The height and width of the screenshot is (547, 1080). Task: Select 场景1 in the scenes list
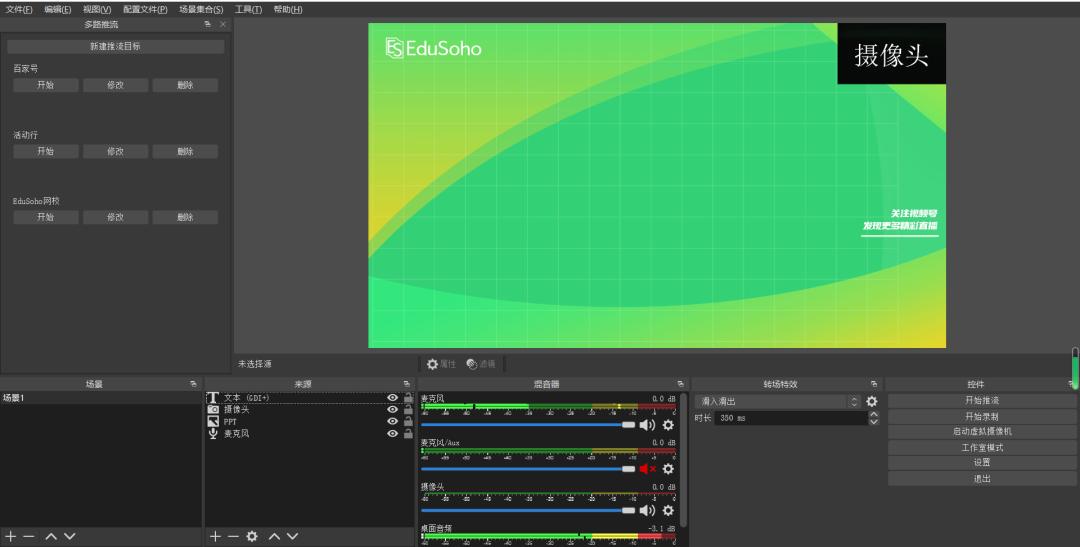pyautogui.click(x=100, y=398)
